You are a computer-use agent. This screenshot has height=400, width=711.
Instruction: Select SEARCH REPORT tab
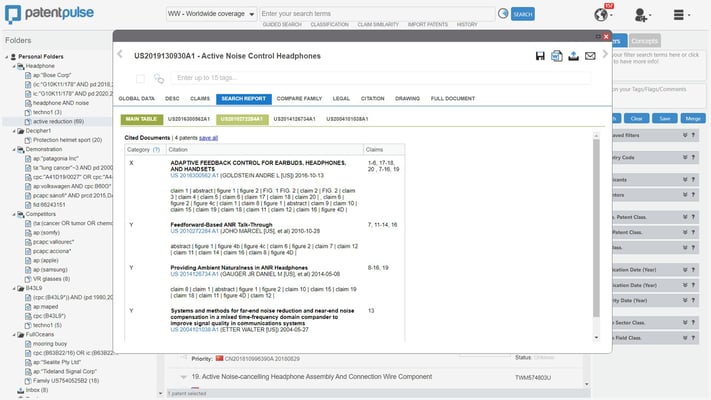(x=244, y=99)
